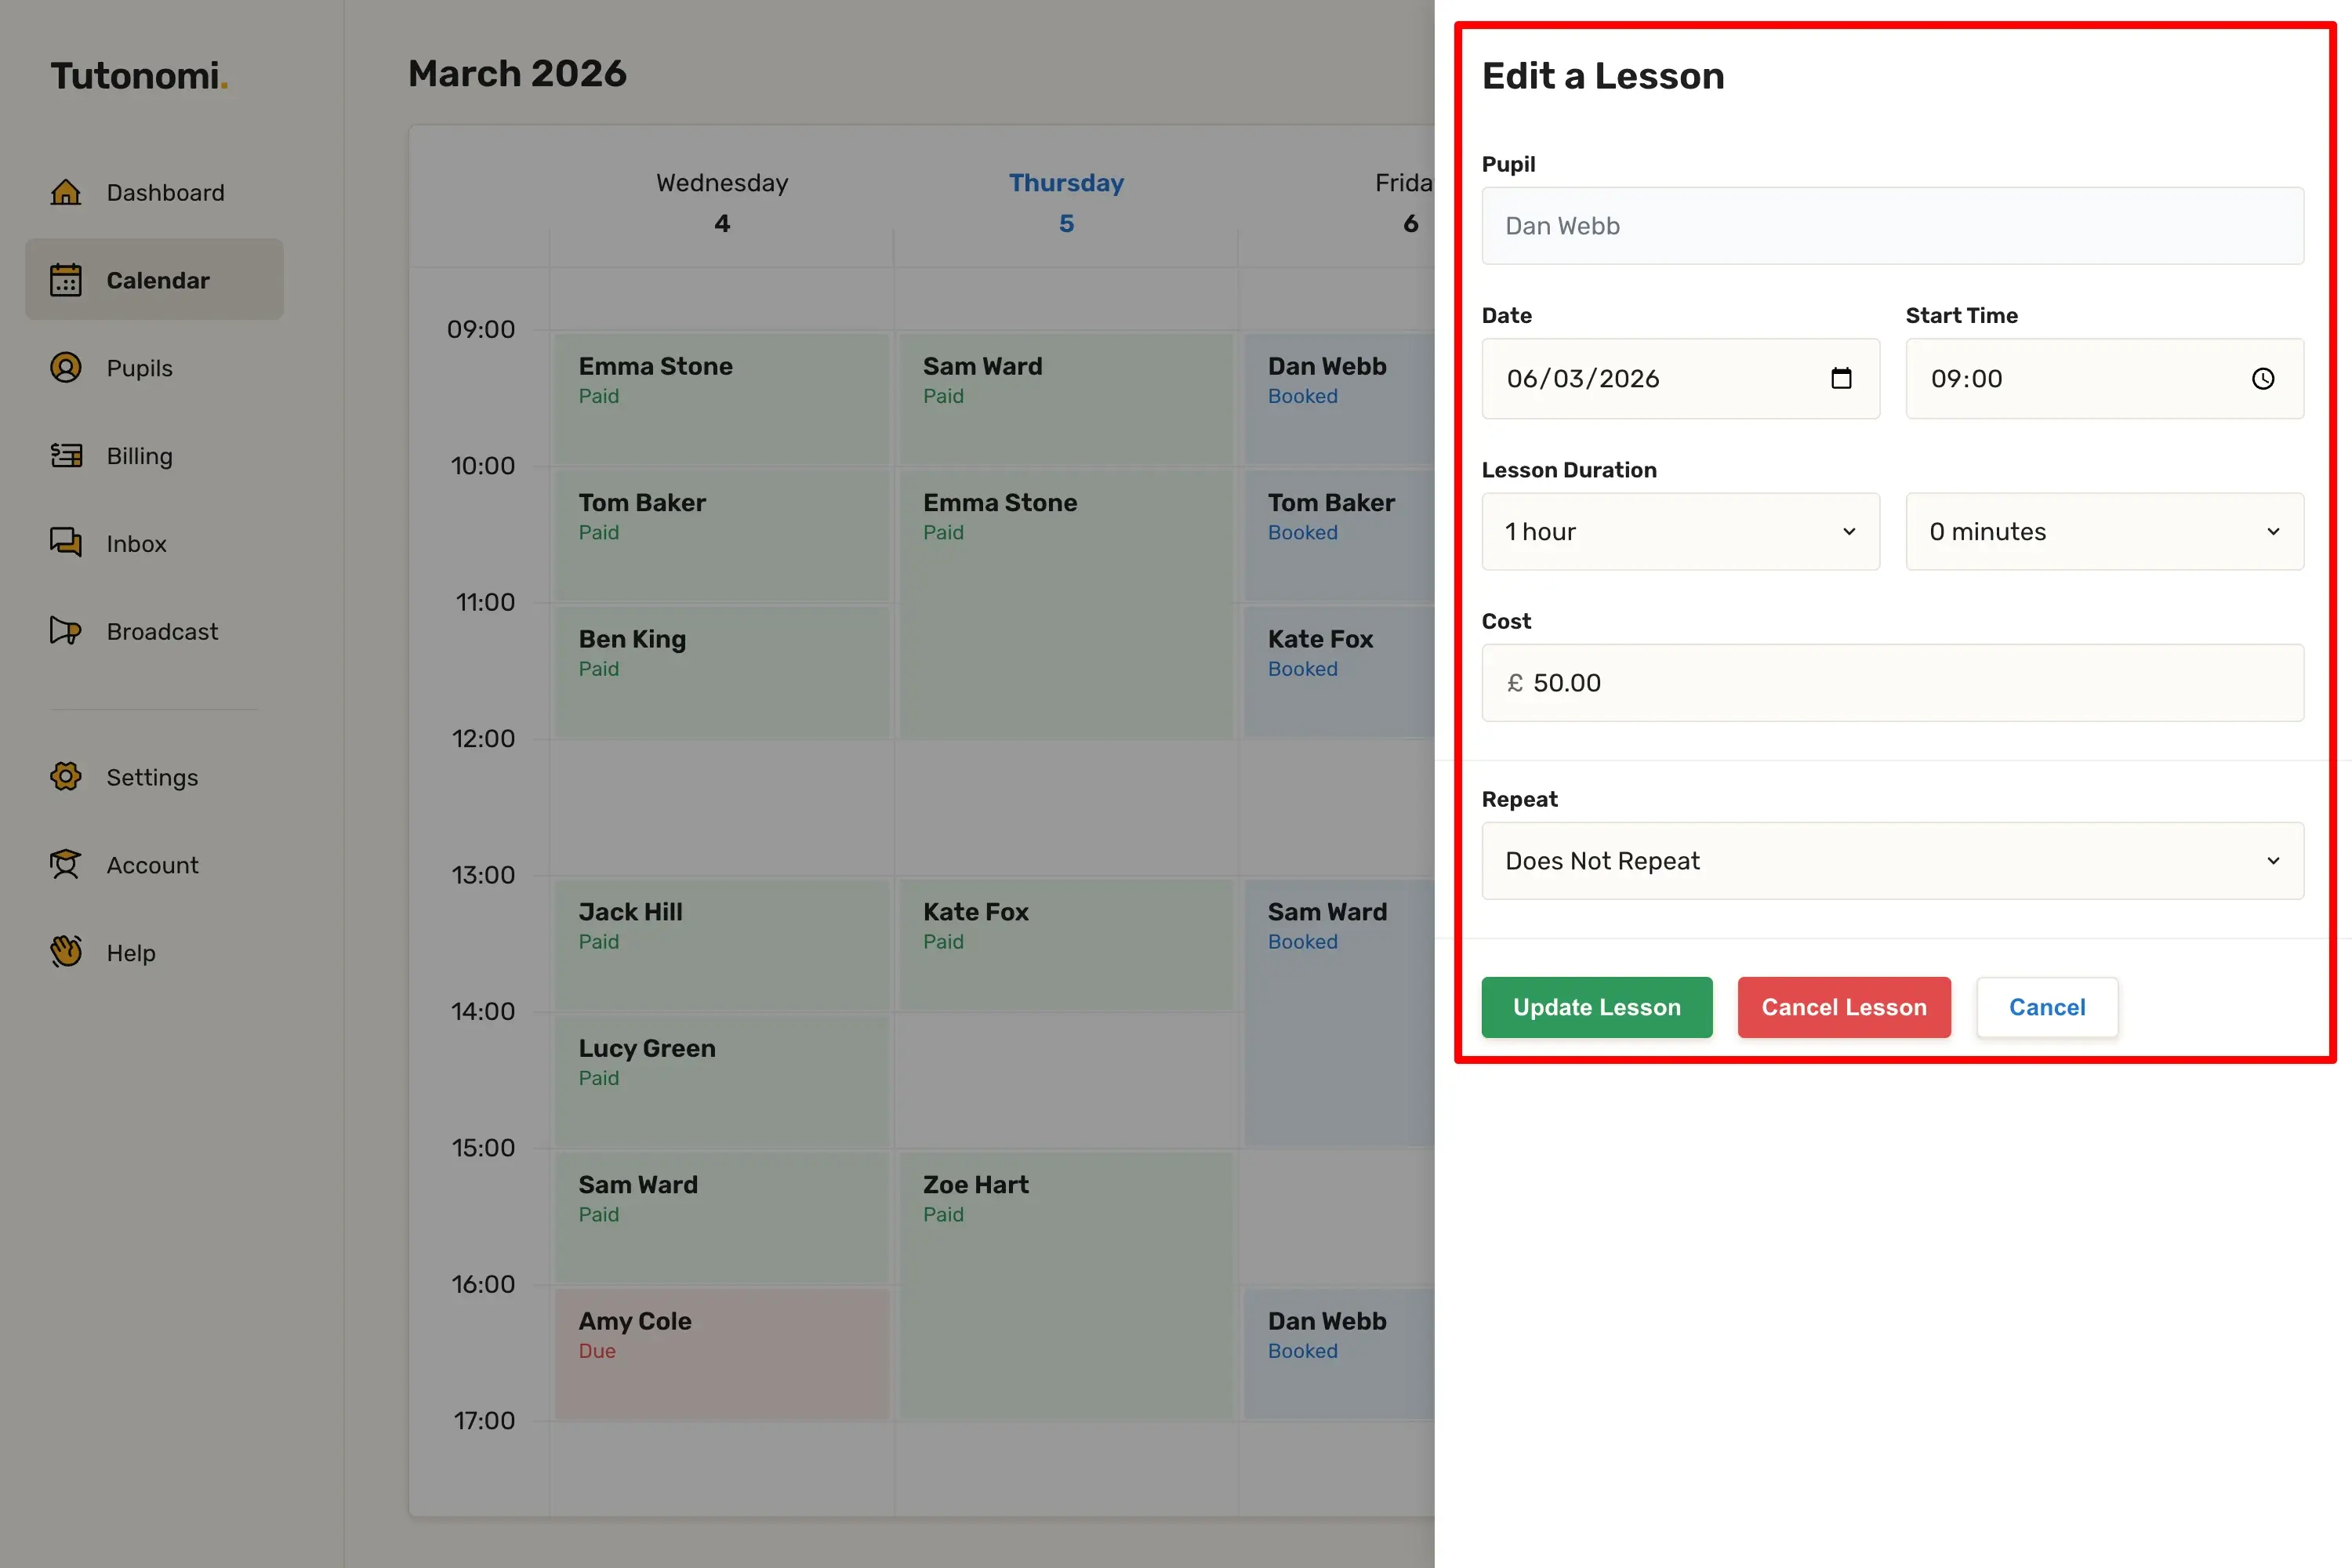2352x1568 pixels.
Task: Click the Start Time clock icon
Action: [2263, 379]
